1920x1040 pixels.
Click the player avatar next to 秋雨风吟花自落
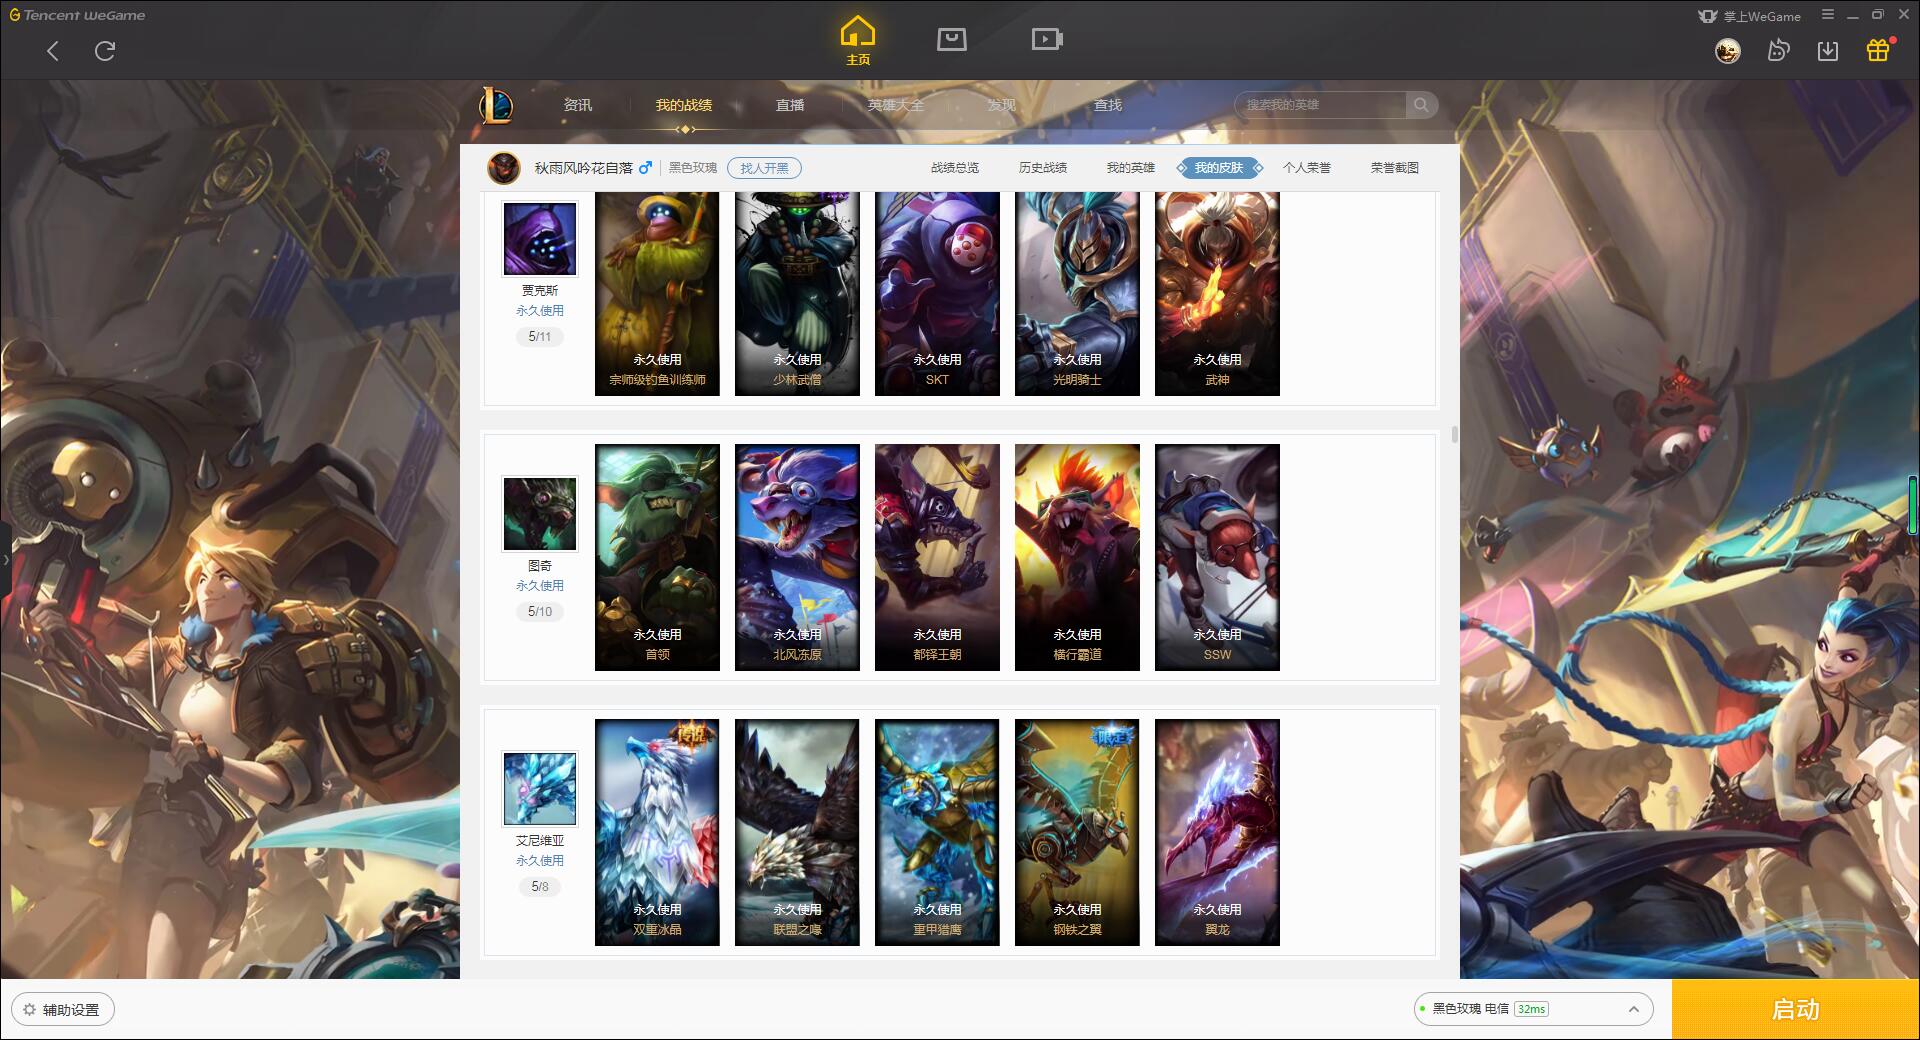click(504, 168)
